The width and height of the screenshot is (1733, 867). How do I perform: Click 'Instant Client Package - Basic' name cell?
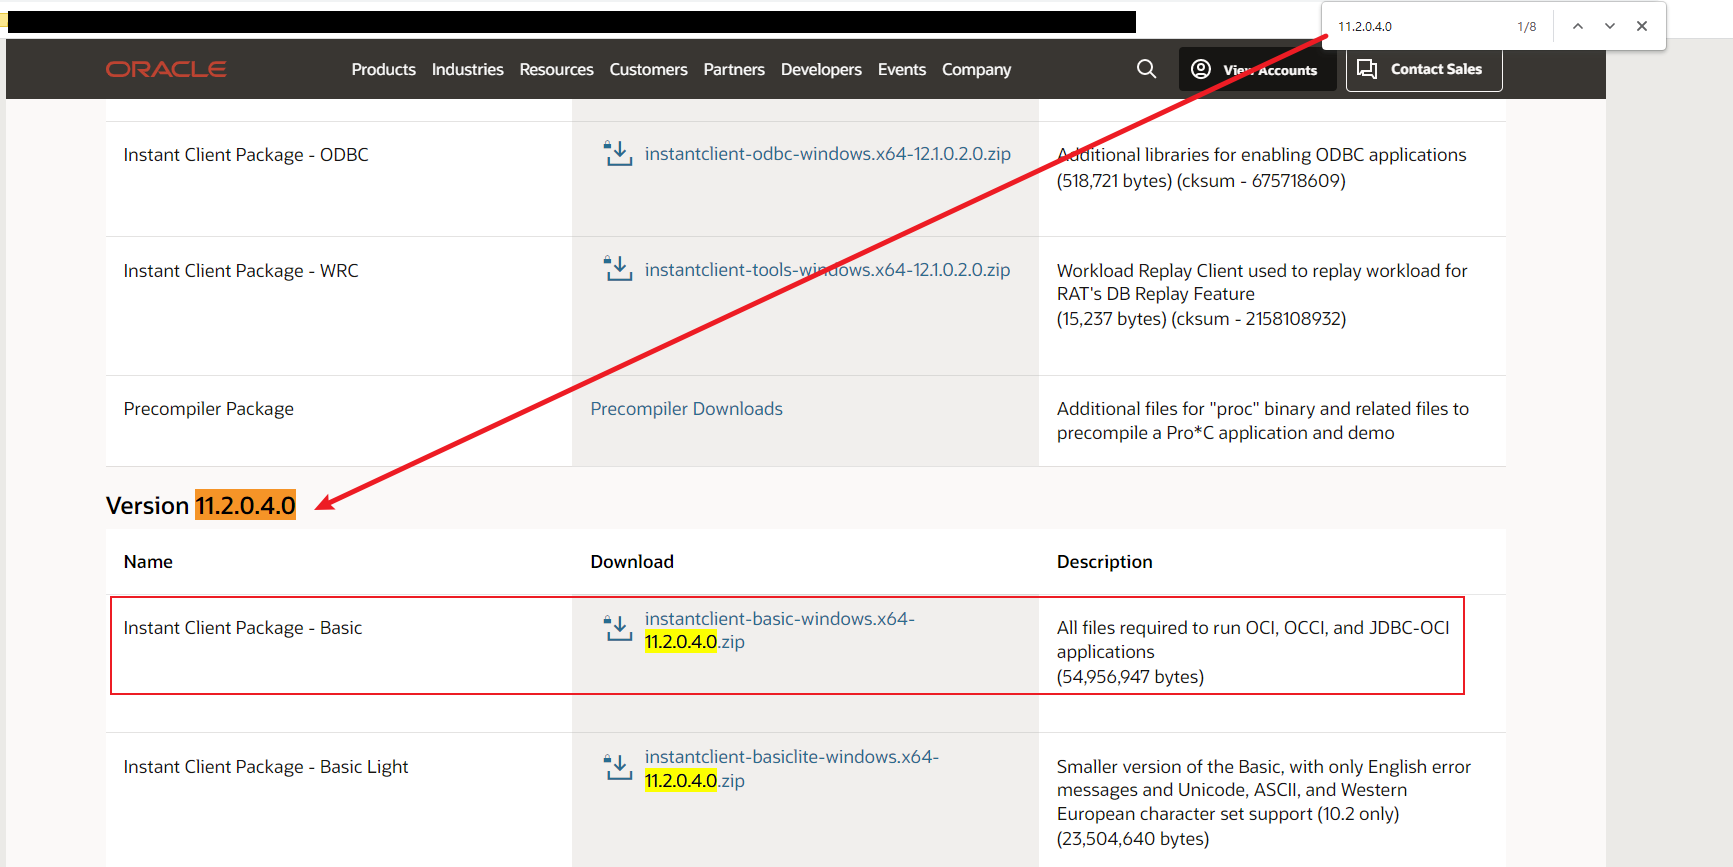click(243, 628)
